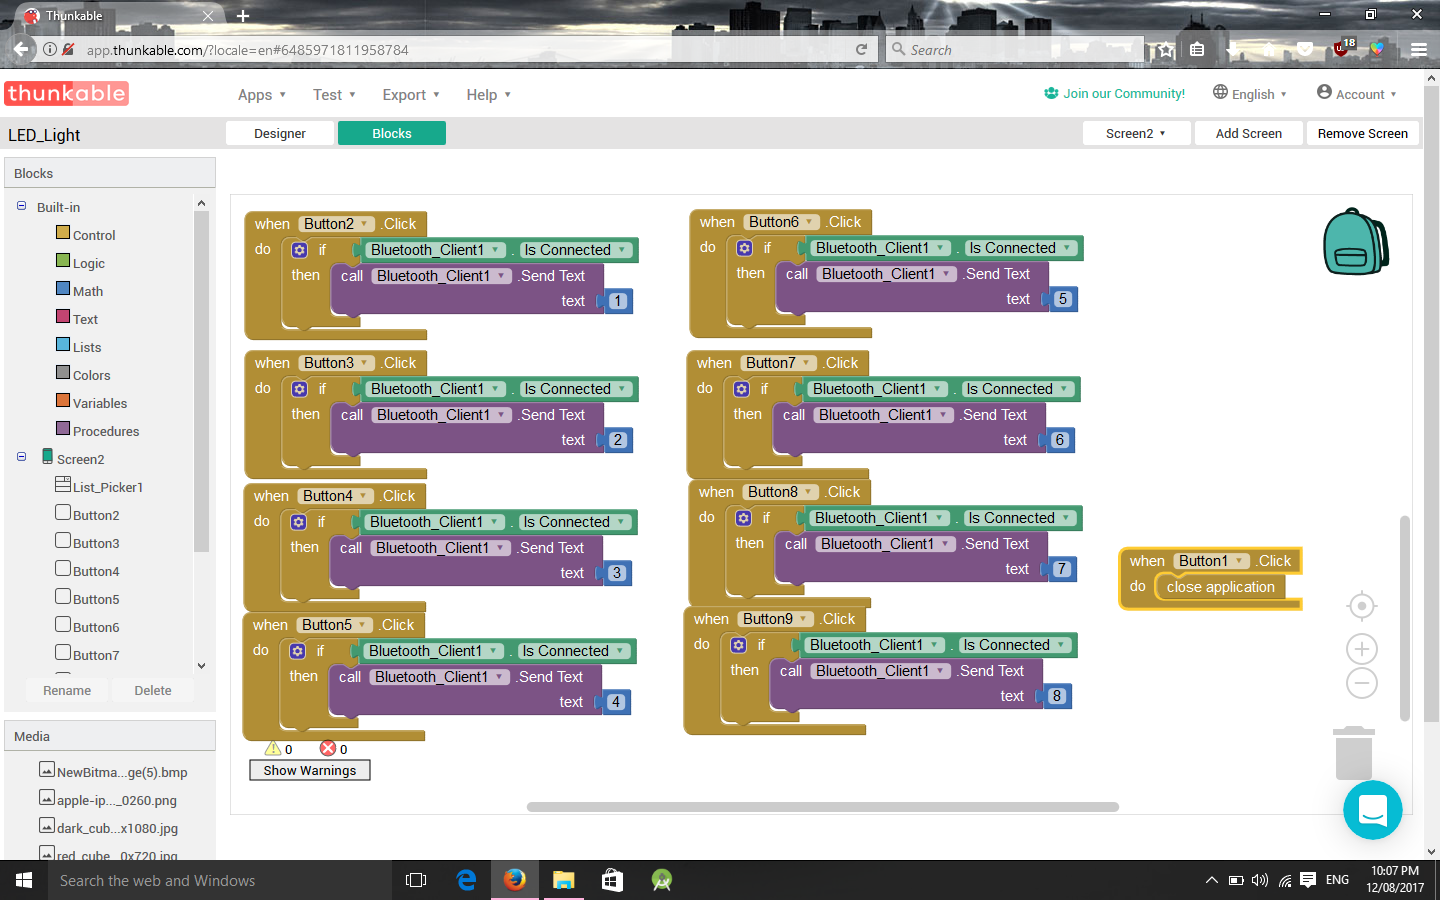Select the dark_cub...x1080.jpg media file

point(108,827)
